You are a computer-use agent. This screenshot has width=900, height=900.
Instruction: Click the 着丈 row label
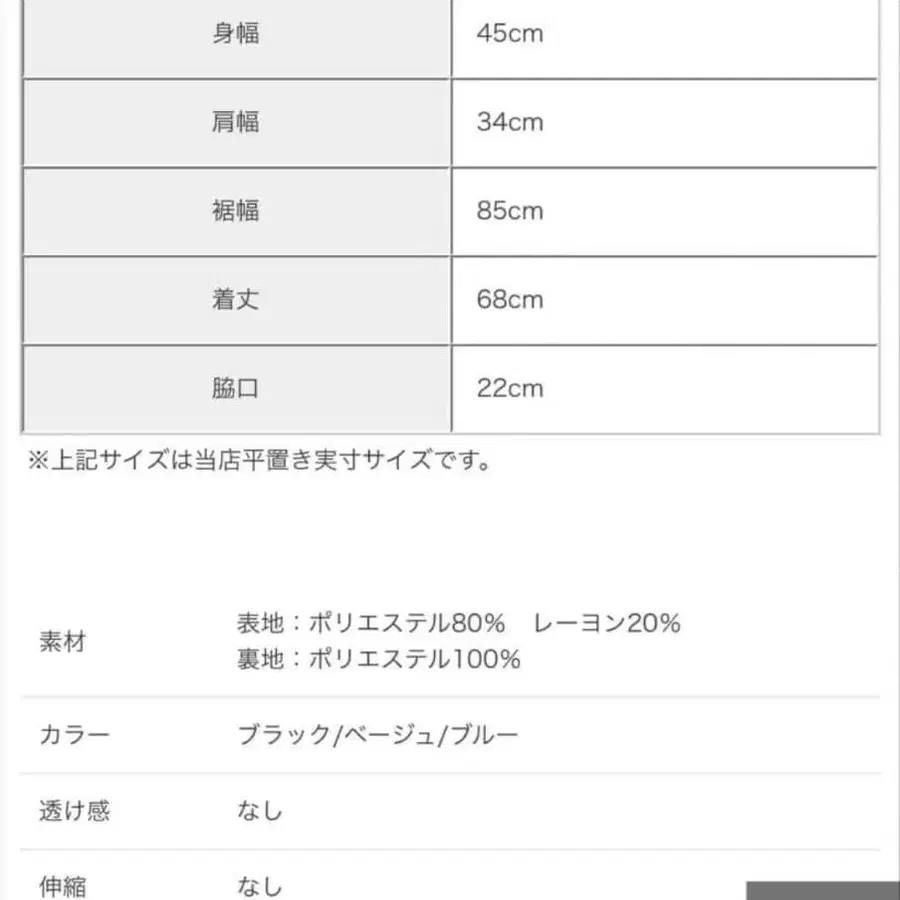(236, 299)
